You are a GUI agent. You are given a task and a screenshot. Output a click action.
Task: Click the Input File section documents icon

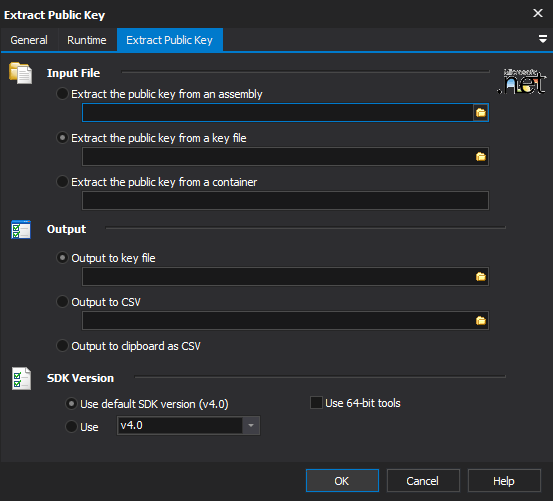click(x=20, y=73)
